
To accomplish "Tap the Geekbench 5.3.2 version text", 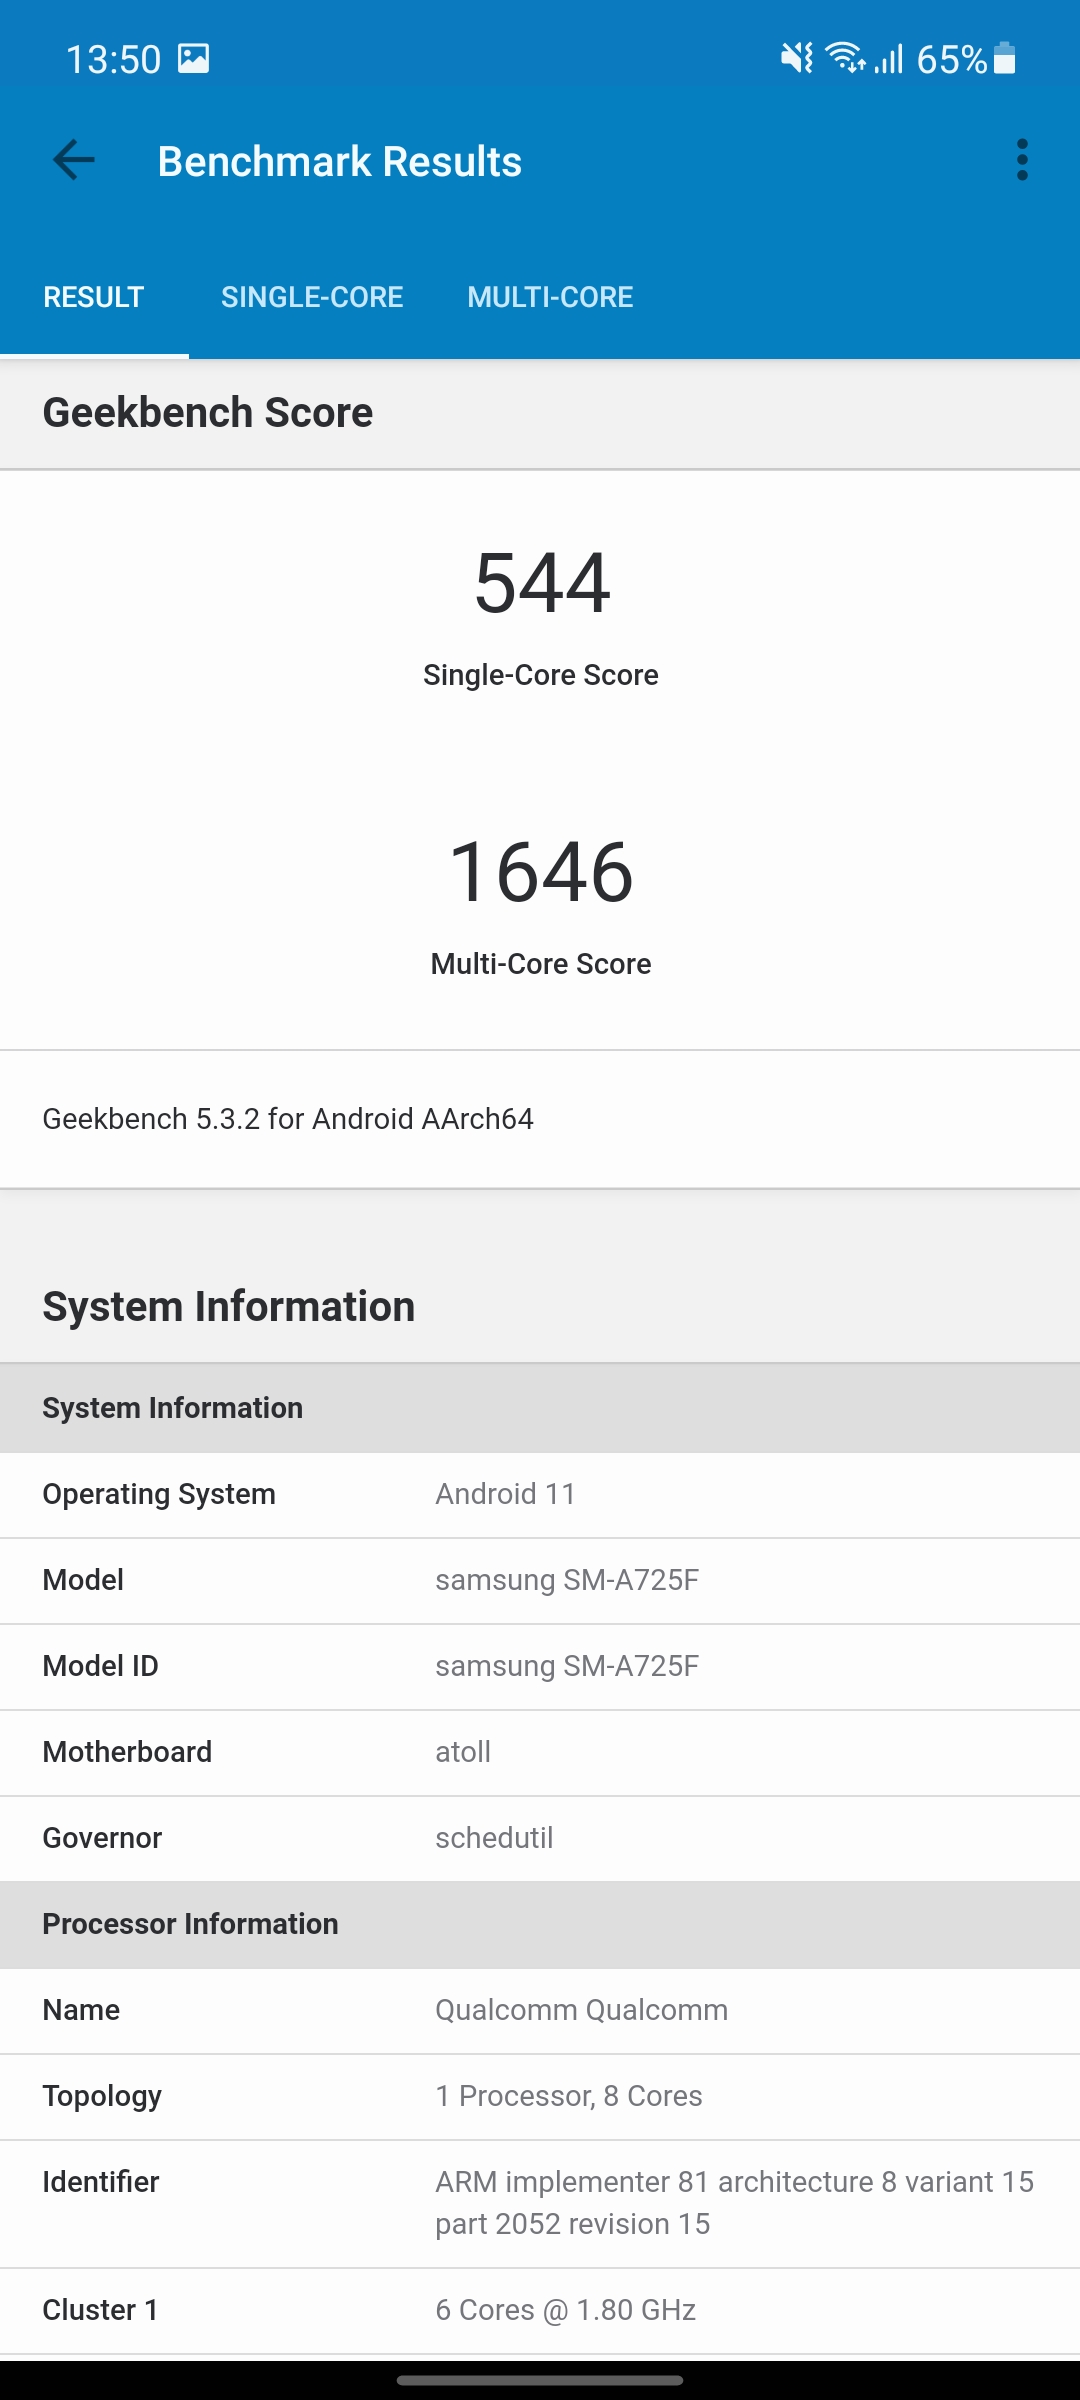I will tap(288, 1119).
